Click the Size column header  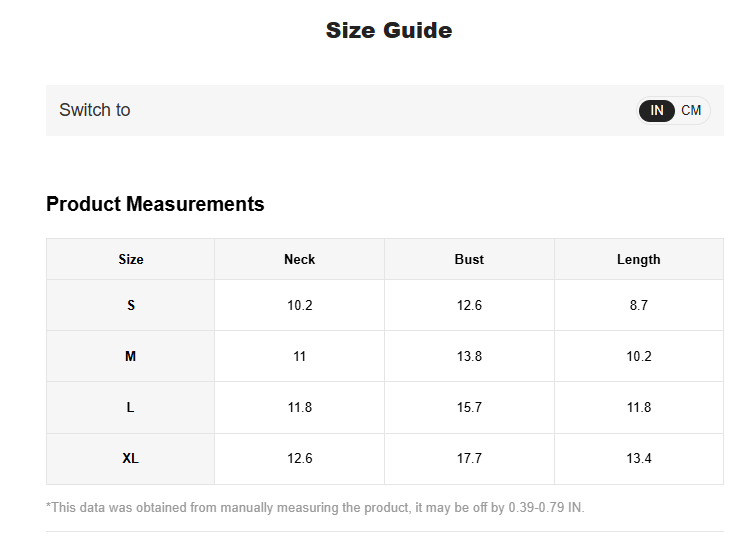(x=131, y=260)
